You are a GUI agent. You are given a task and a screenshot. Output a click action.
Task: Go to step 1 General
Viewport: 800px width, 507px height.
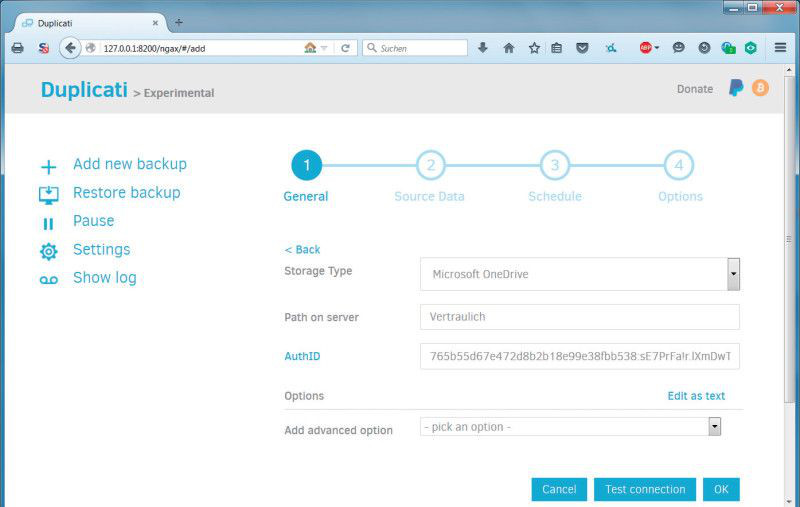[x=306, y=165]
